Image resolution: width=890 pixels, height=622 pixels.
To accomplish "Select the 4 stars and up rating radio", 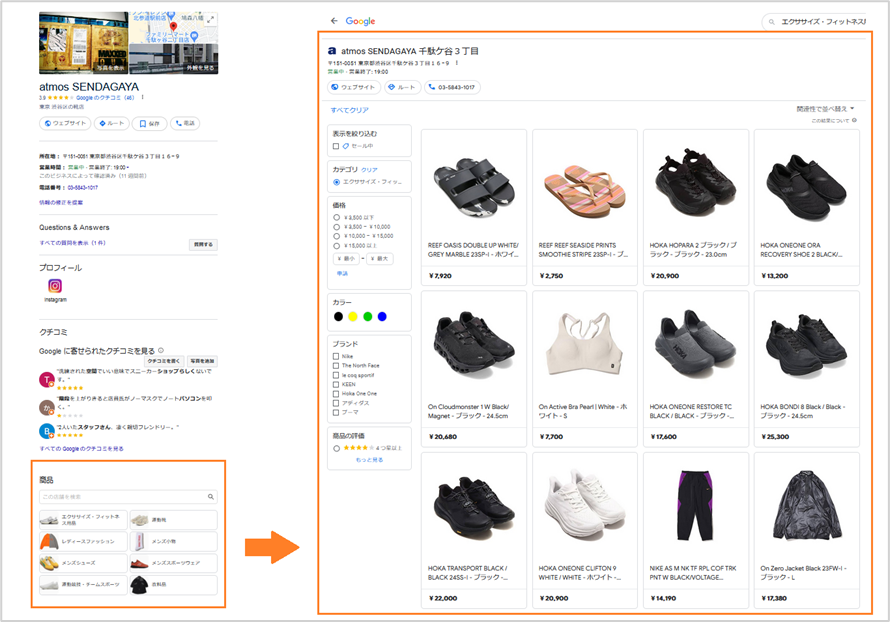I will [x=337, y=448].
